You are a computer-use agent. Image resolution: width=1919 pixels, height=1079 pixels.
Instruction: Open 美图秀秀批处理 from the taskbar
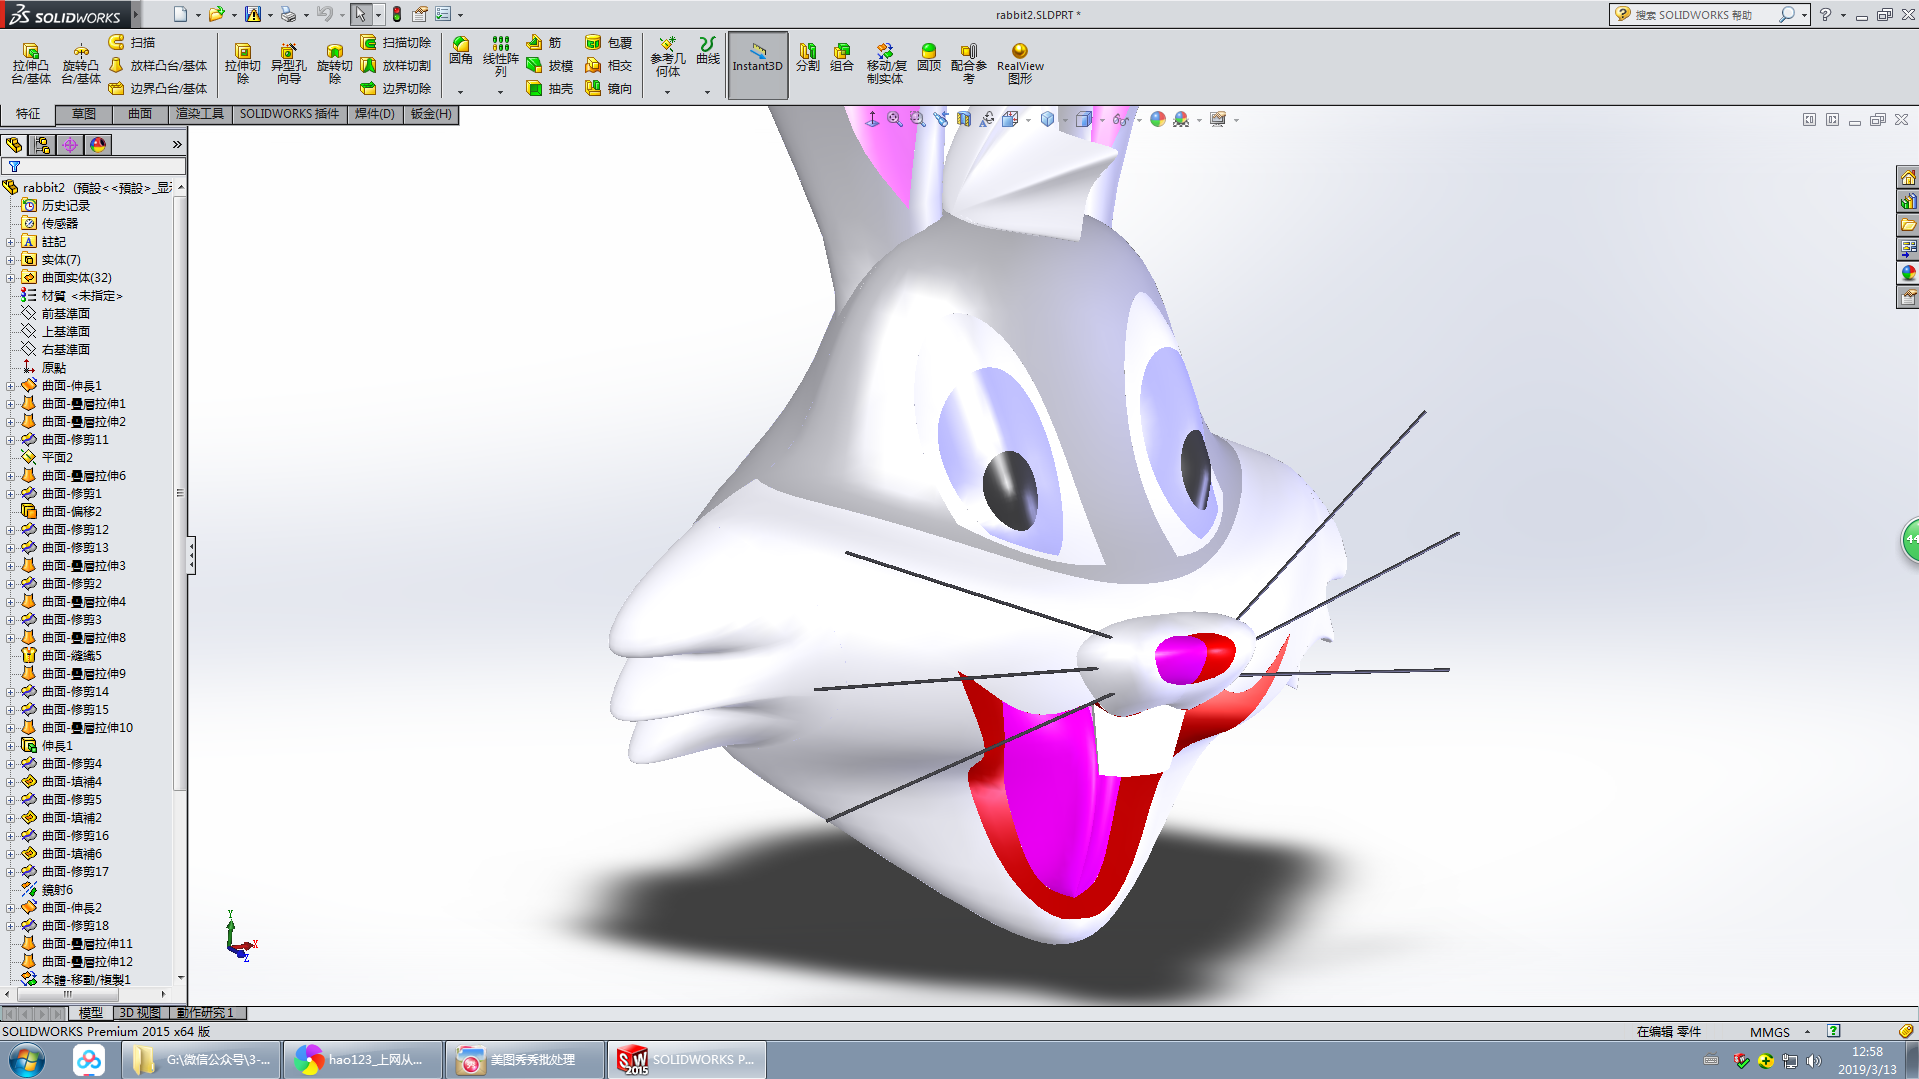click(526, 1060)
